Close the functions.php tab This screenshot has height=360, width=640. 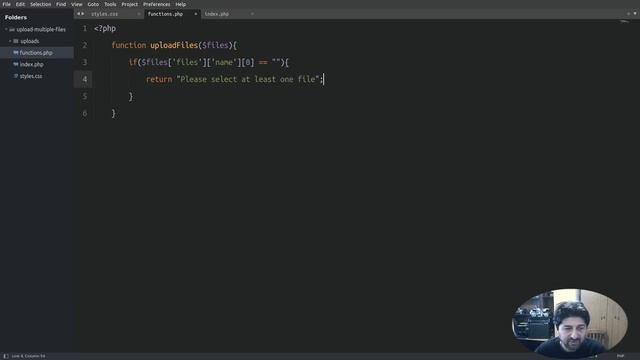(x=196, y=14)
